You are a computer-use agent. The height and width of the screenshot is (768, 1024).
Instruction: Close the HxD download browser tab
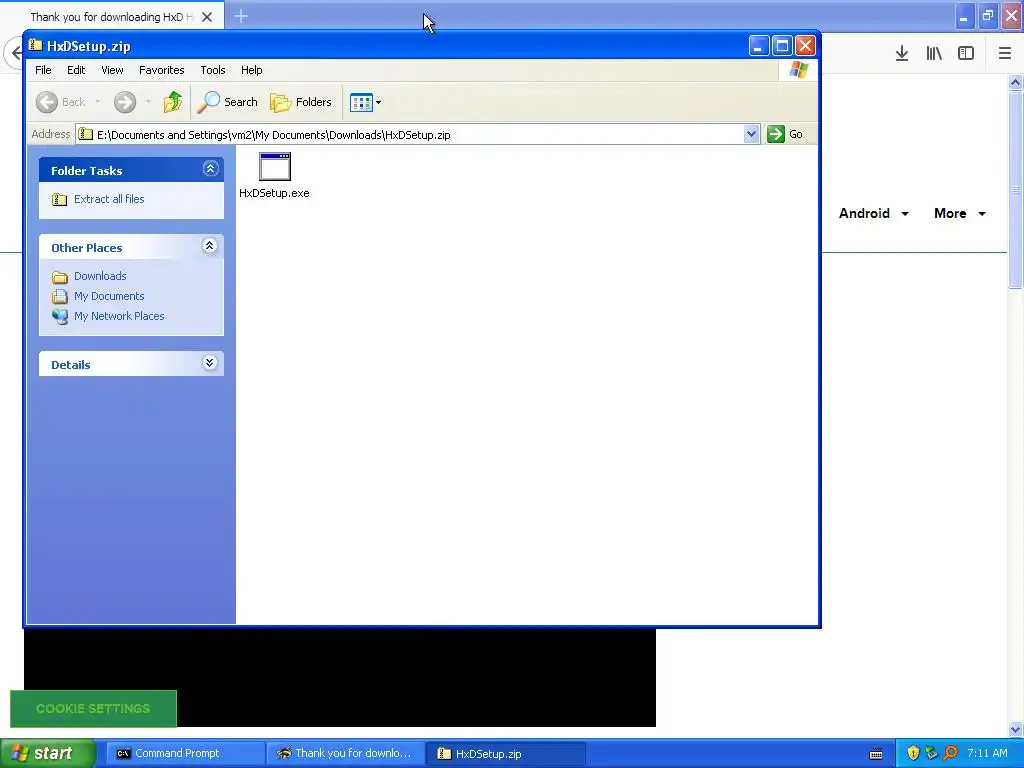click(207, 17)
